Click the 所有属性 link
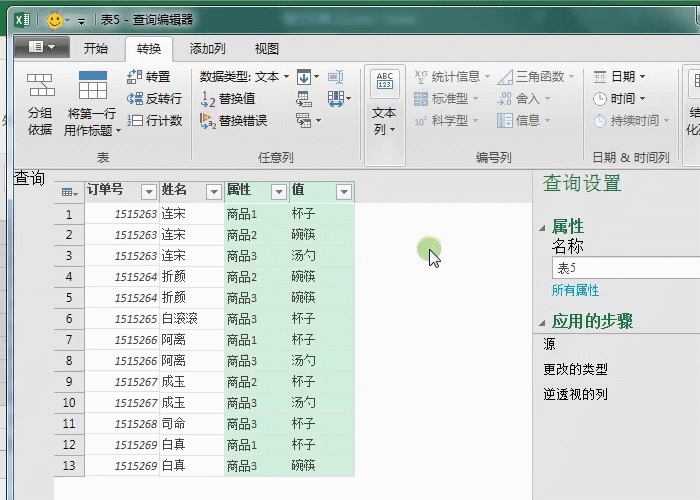 coord(575,290)
